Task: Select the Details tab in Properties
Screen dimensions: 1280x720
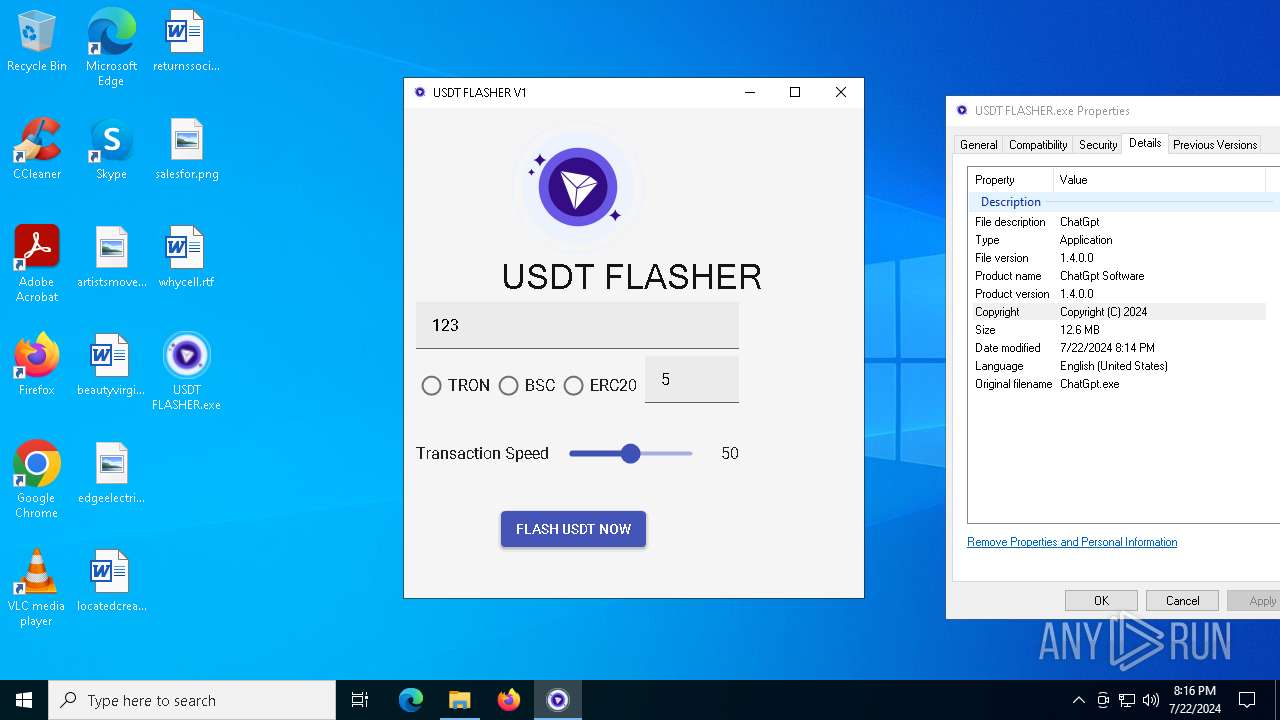Action: pyautogui.click(x=1145, y=143)
